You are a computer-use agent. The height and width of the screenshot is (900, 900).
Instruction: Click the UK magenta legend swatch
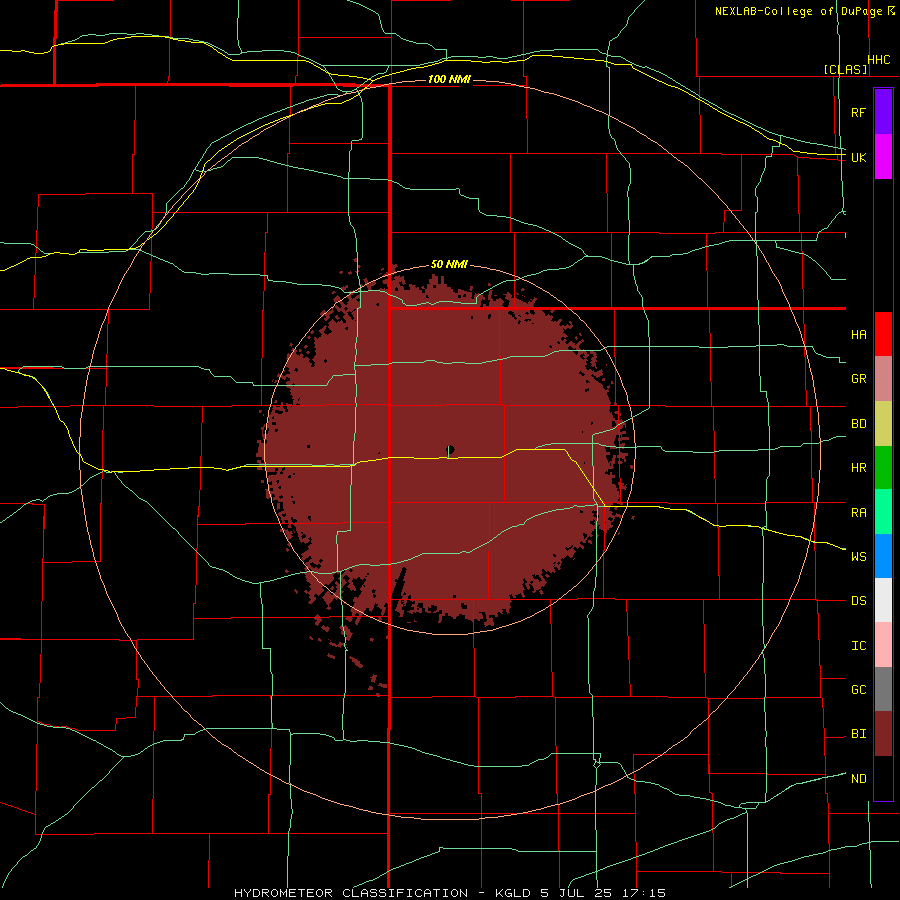(883, 157)
